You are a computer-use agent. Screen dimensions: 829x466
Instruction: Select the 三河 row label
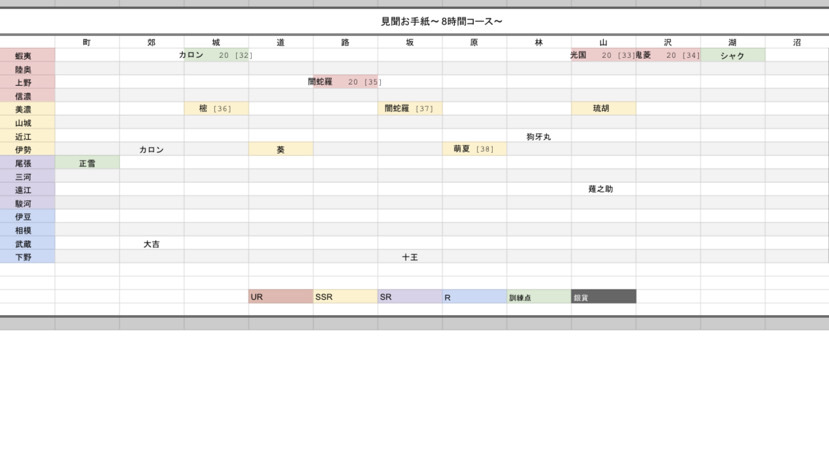click(27, 176)
